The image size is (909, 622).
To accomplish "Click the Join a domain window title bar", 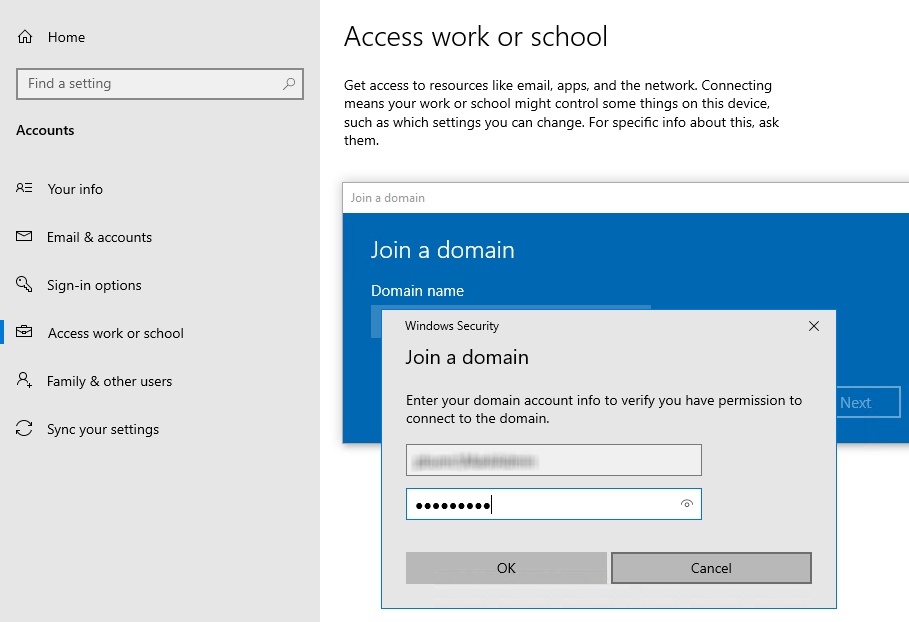I will tap(626, 198).
